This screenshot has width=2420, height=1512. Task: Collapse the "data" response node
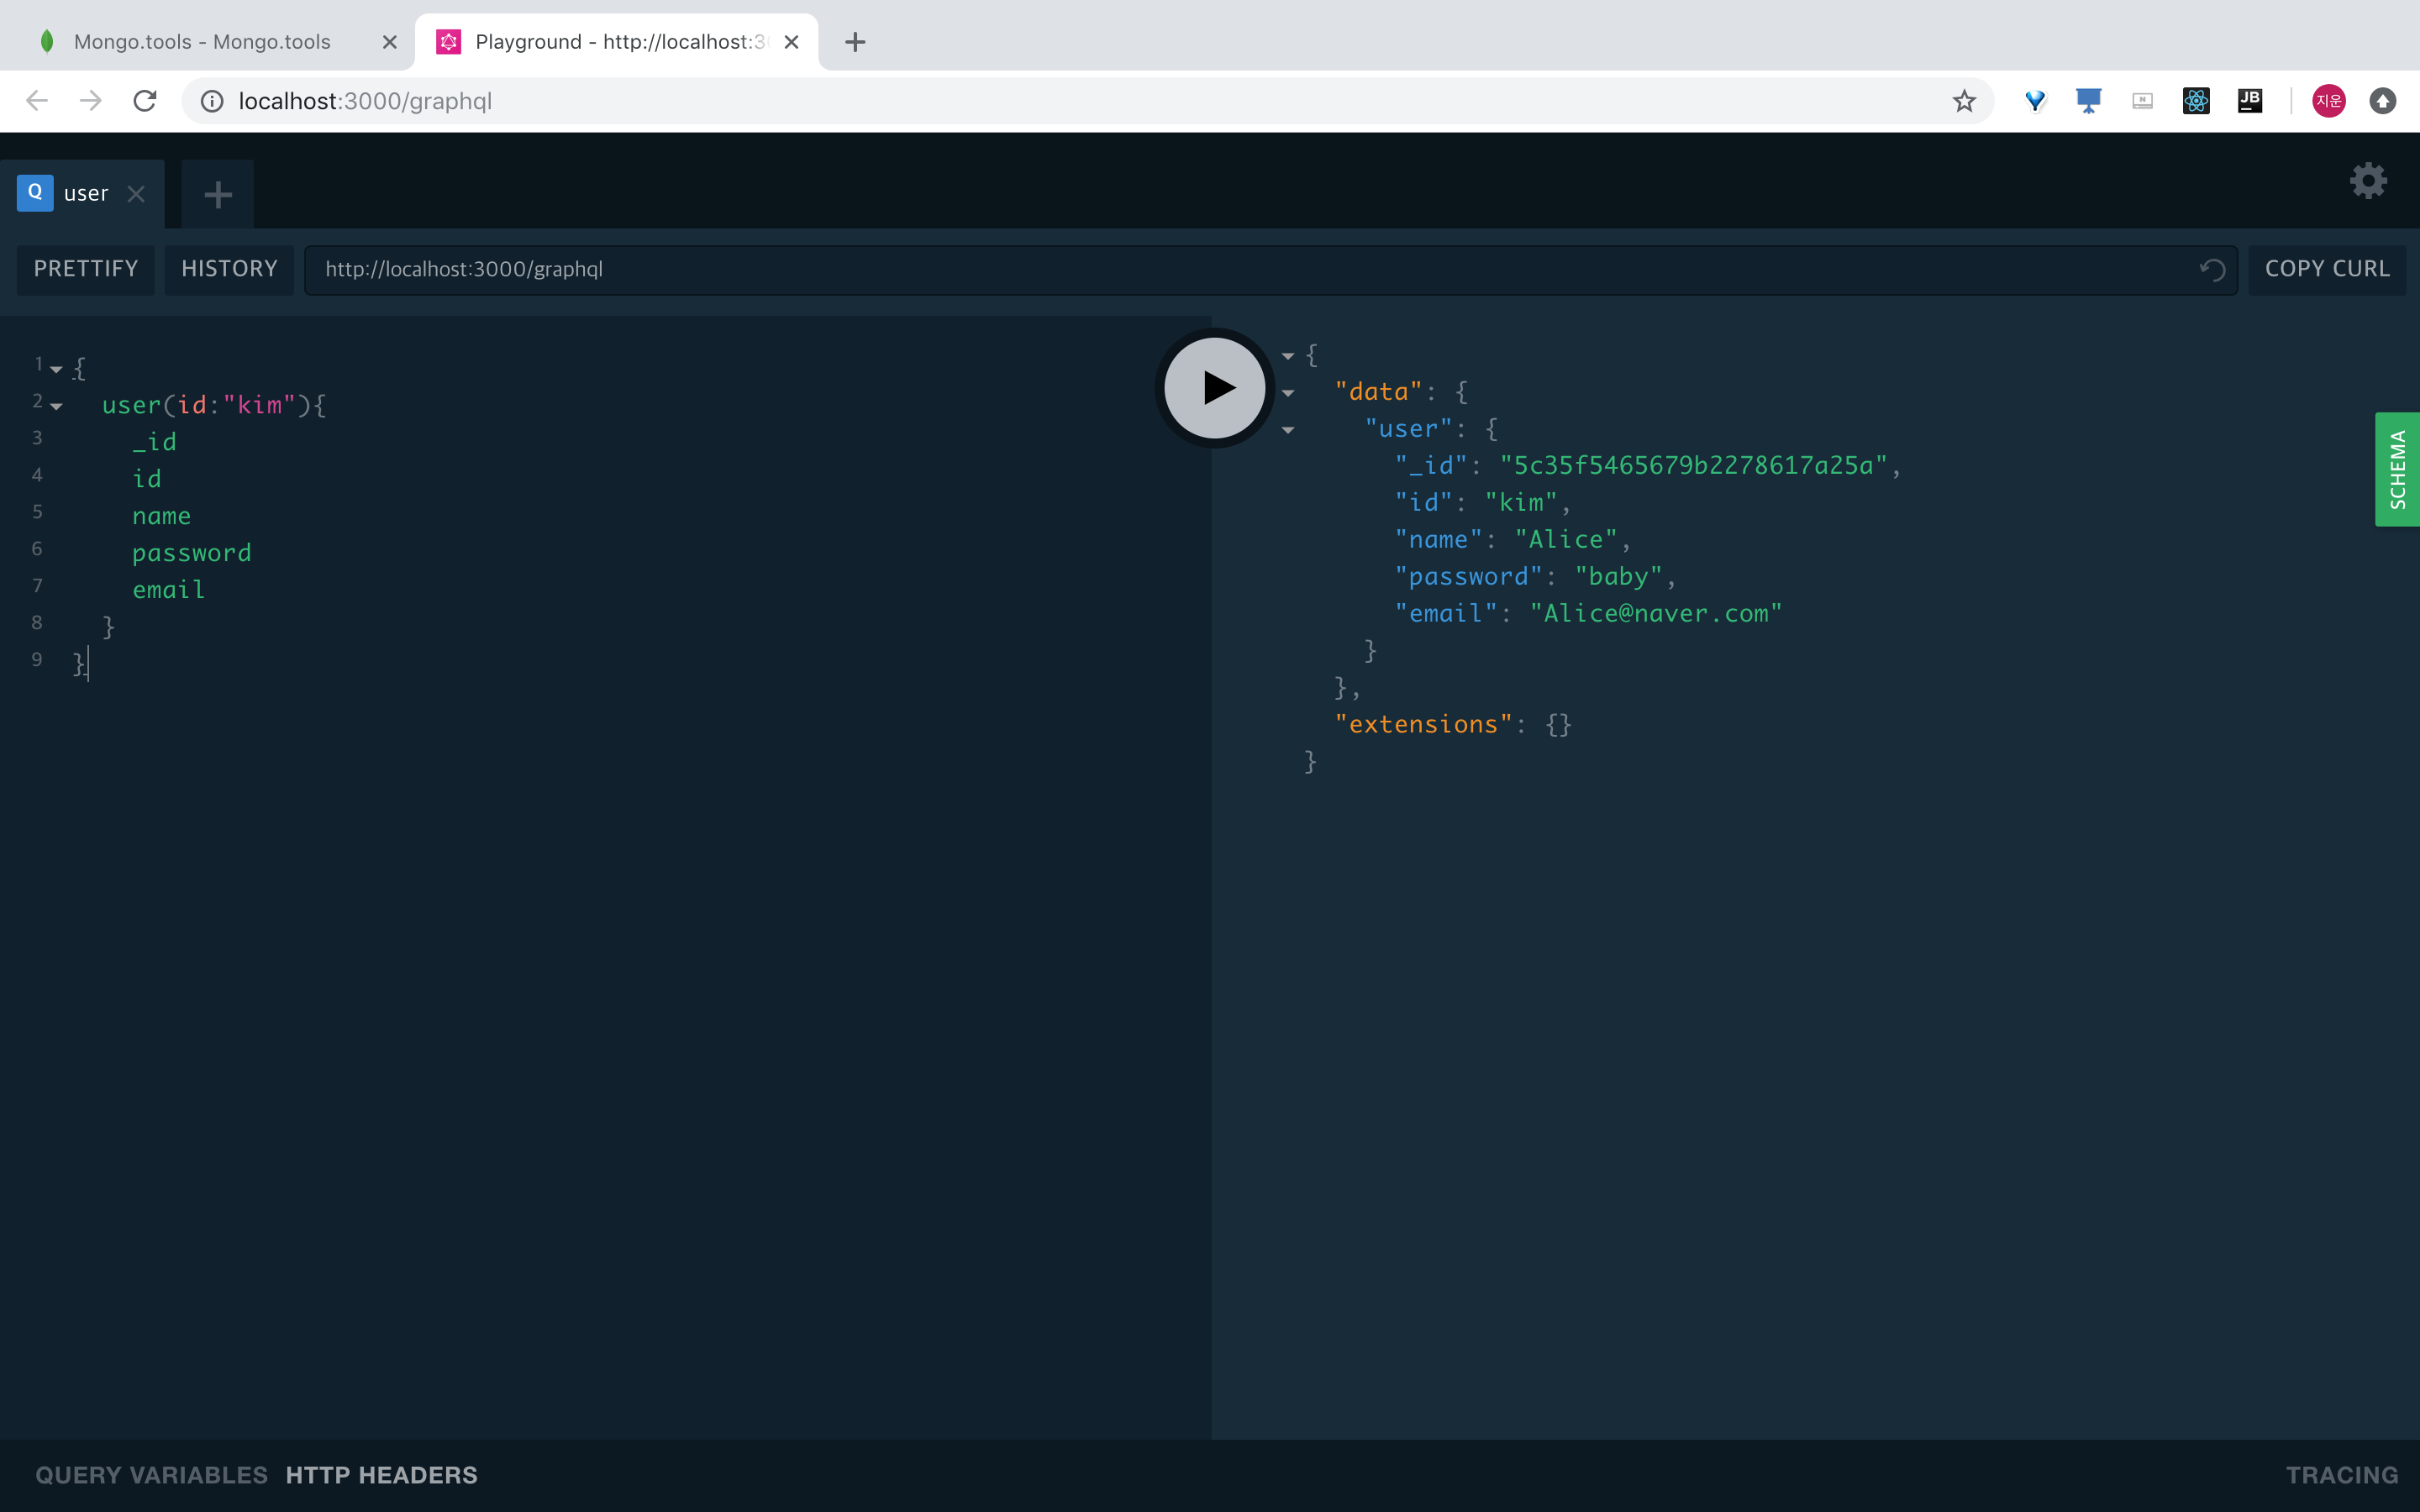1288,393
